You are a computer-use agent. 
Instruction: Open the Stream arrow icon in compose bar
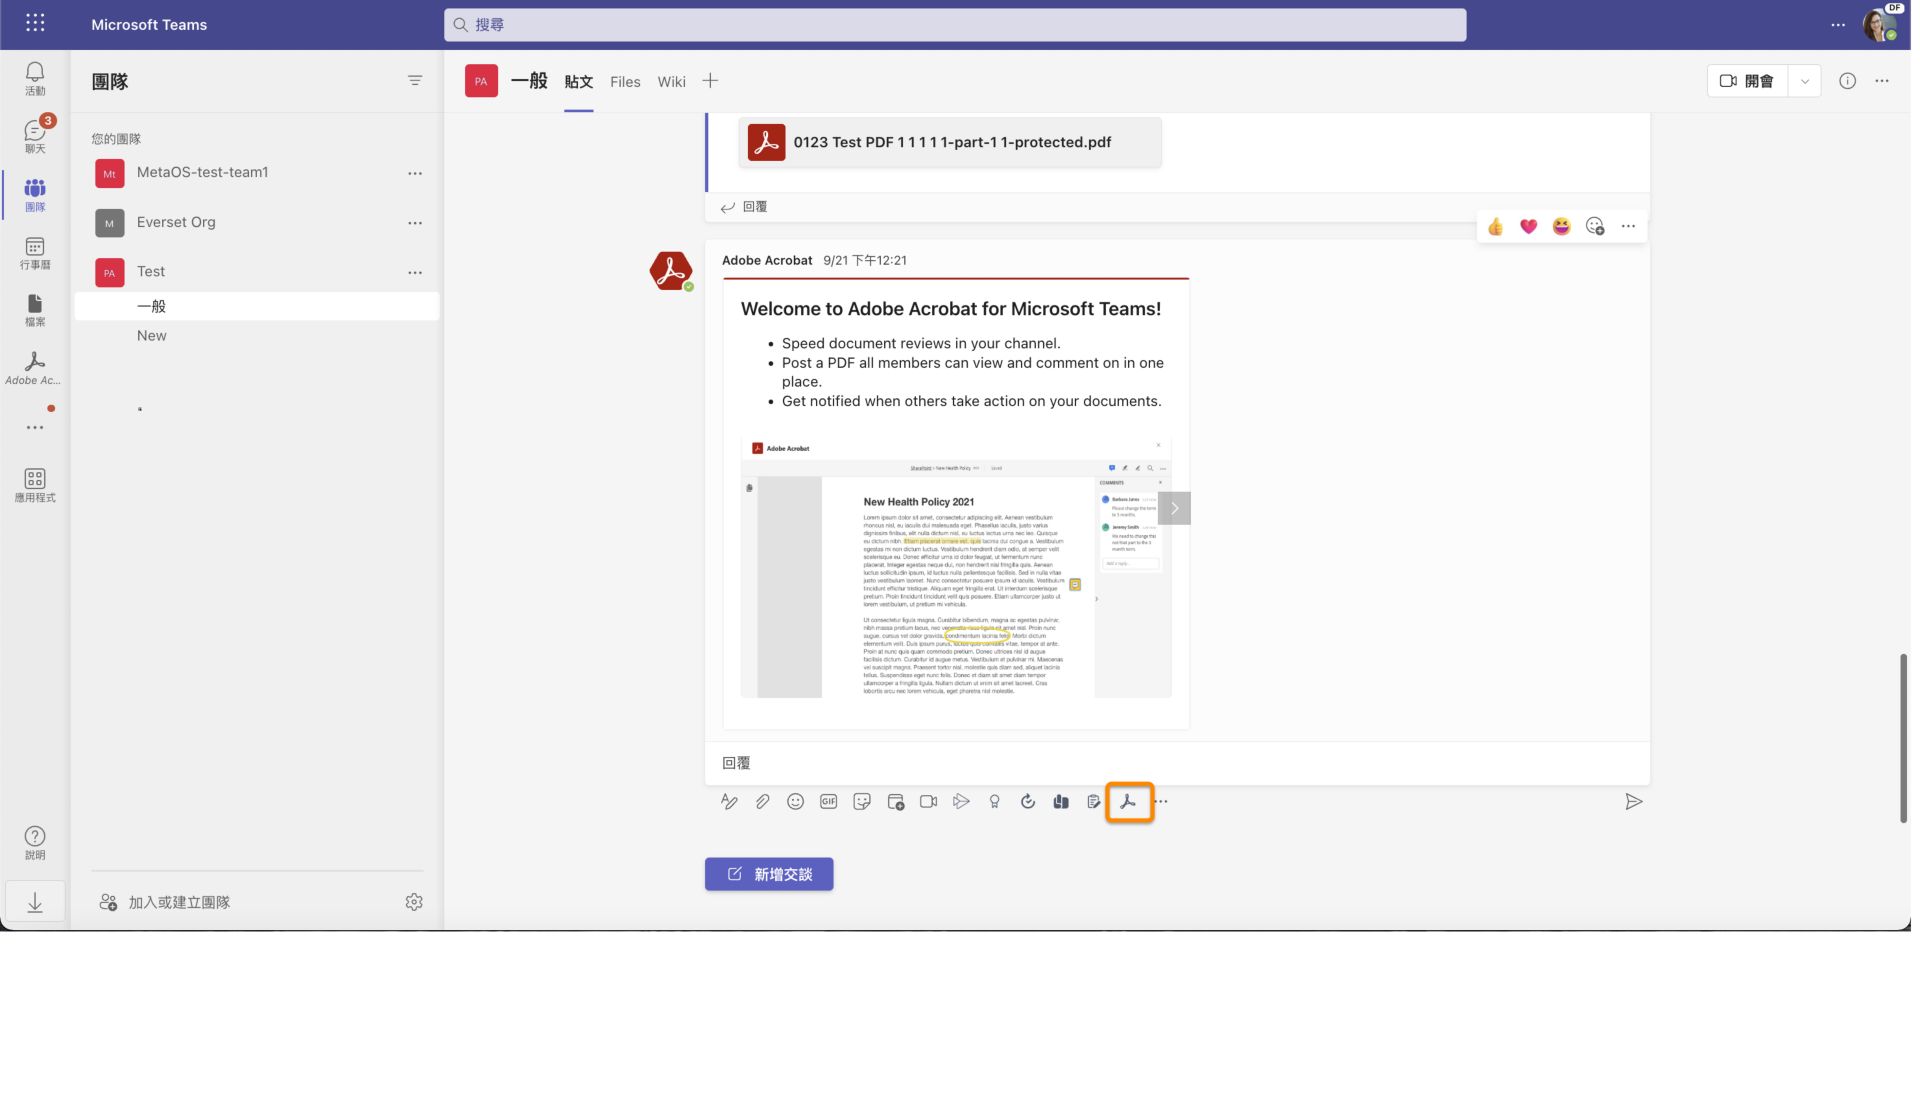tap(961, 802)
